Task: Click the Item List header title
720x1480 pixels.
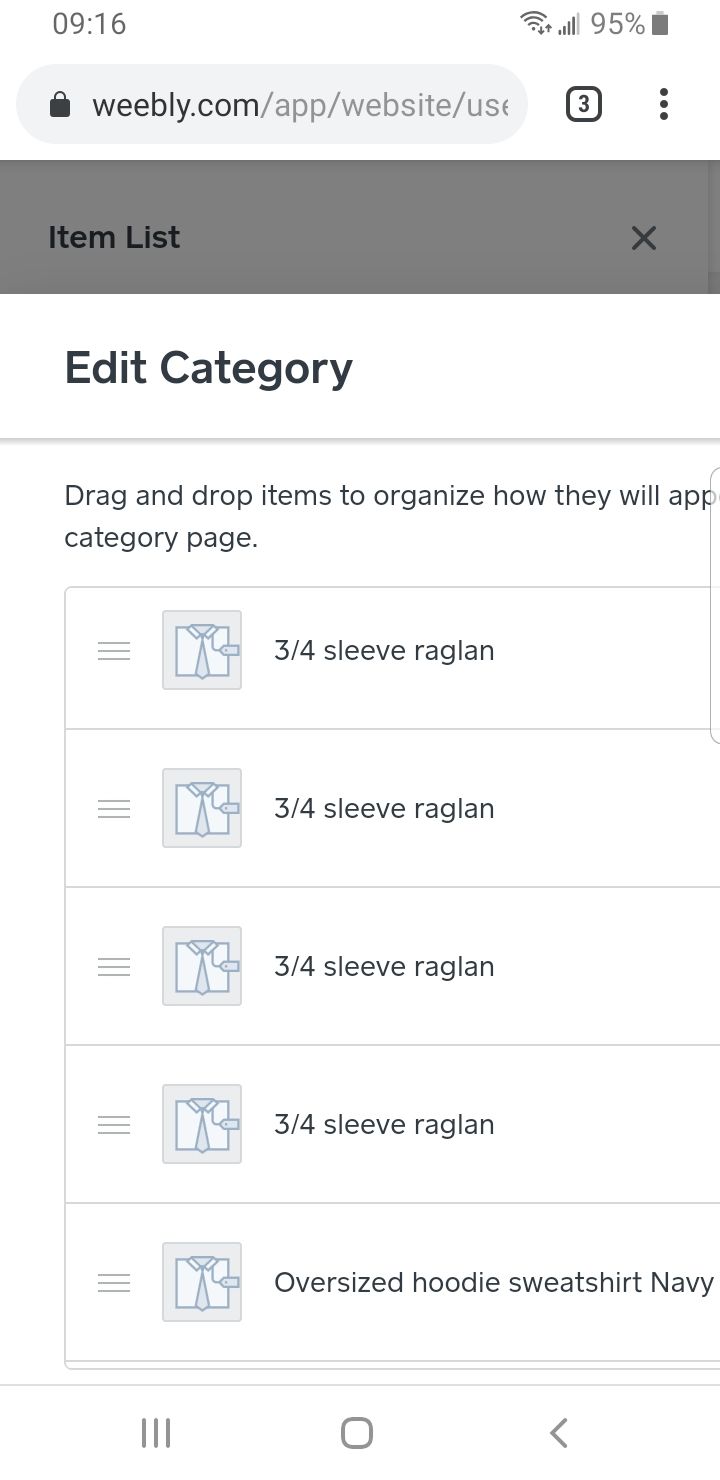Action: pyautogui.click(x=113, y=237)
